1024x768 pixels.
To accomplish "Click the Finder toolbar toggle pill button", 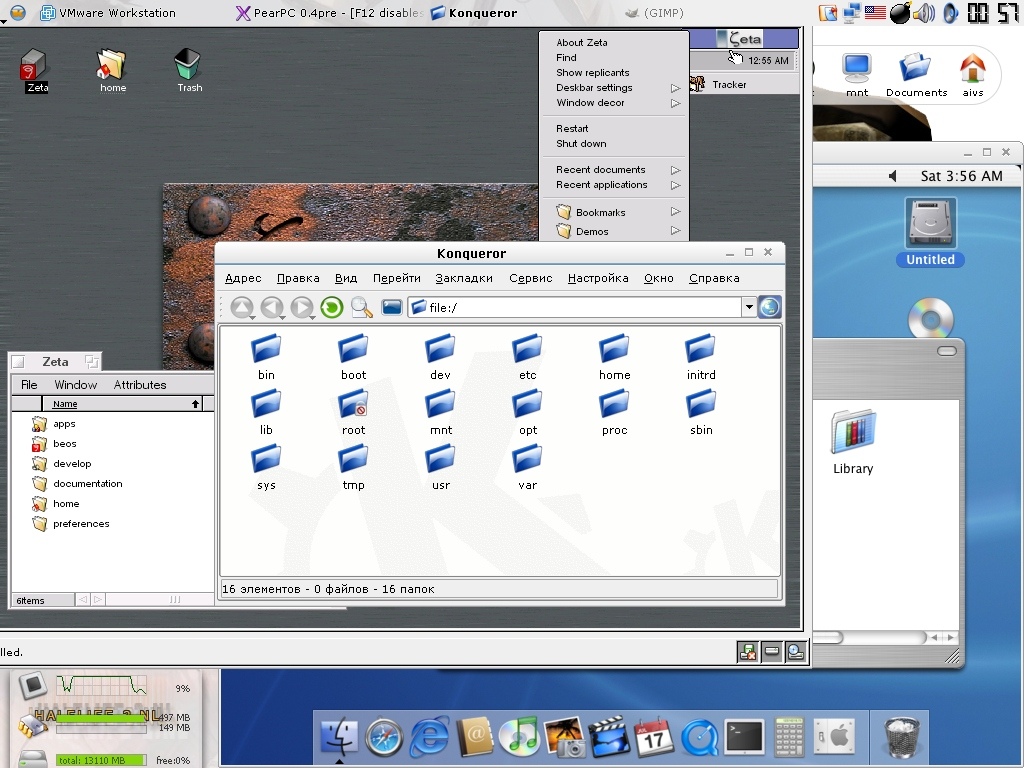I will click(x=947, y=351).
